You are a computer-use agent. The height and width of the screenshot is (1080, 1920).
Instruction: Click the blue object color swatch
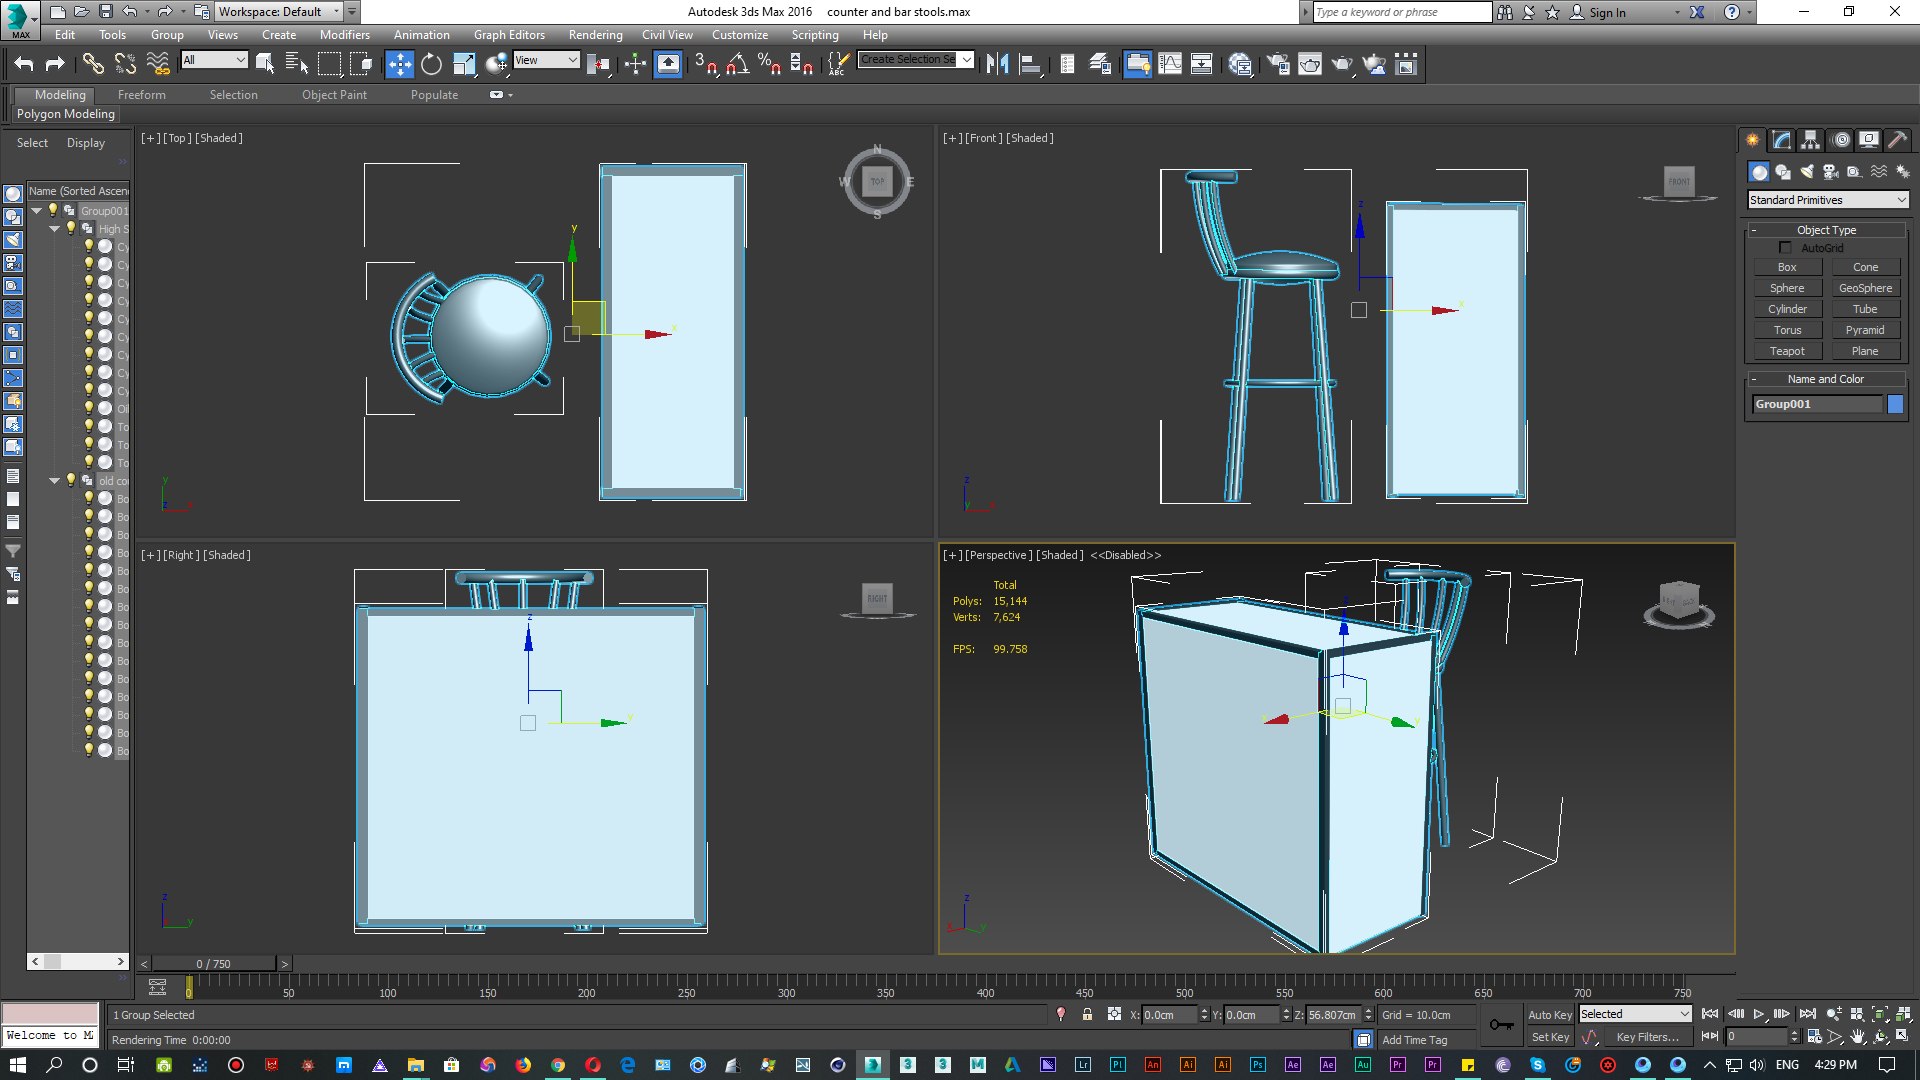pyautogui.click(x=1895, y=404)
